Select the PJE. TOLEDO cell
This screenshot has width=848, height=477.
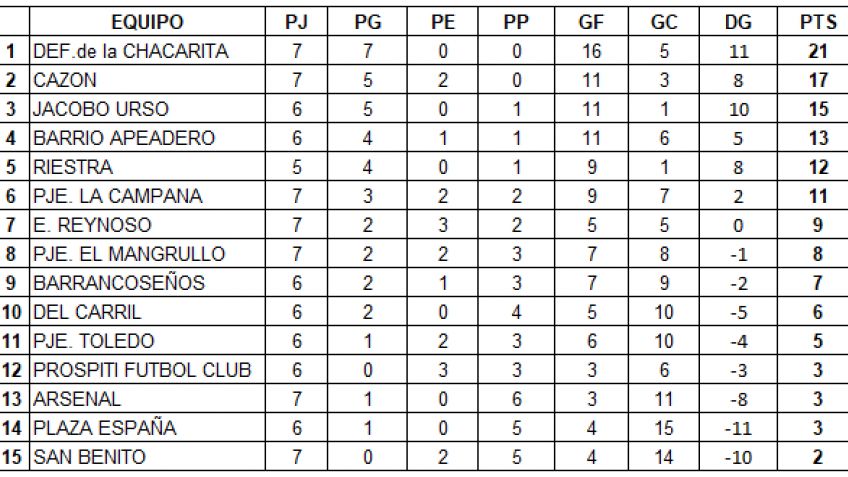click(147, 341)
